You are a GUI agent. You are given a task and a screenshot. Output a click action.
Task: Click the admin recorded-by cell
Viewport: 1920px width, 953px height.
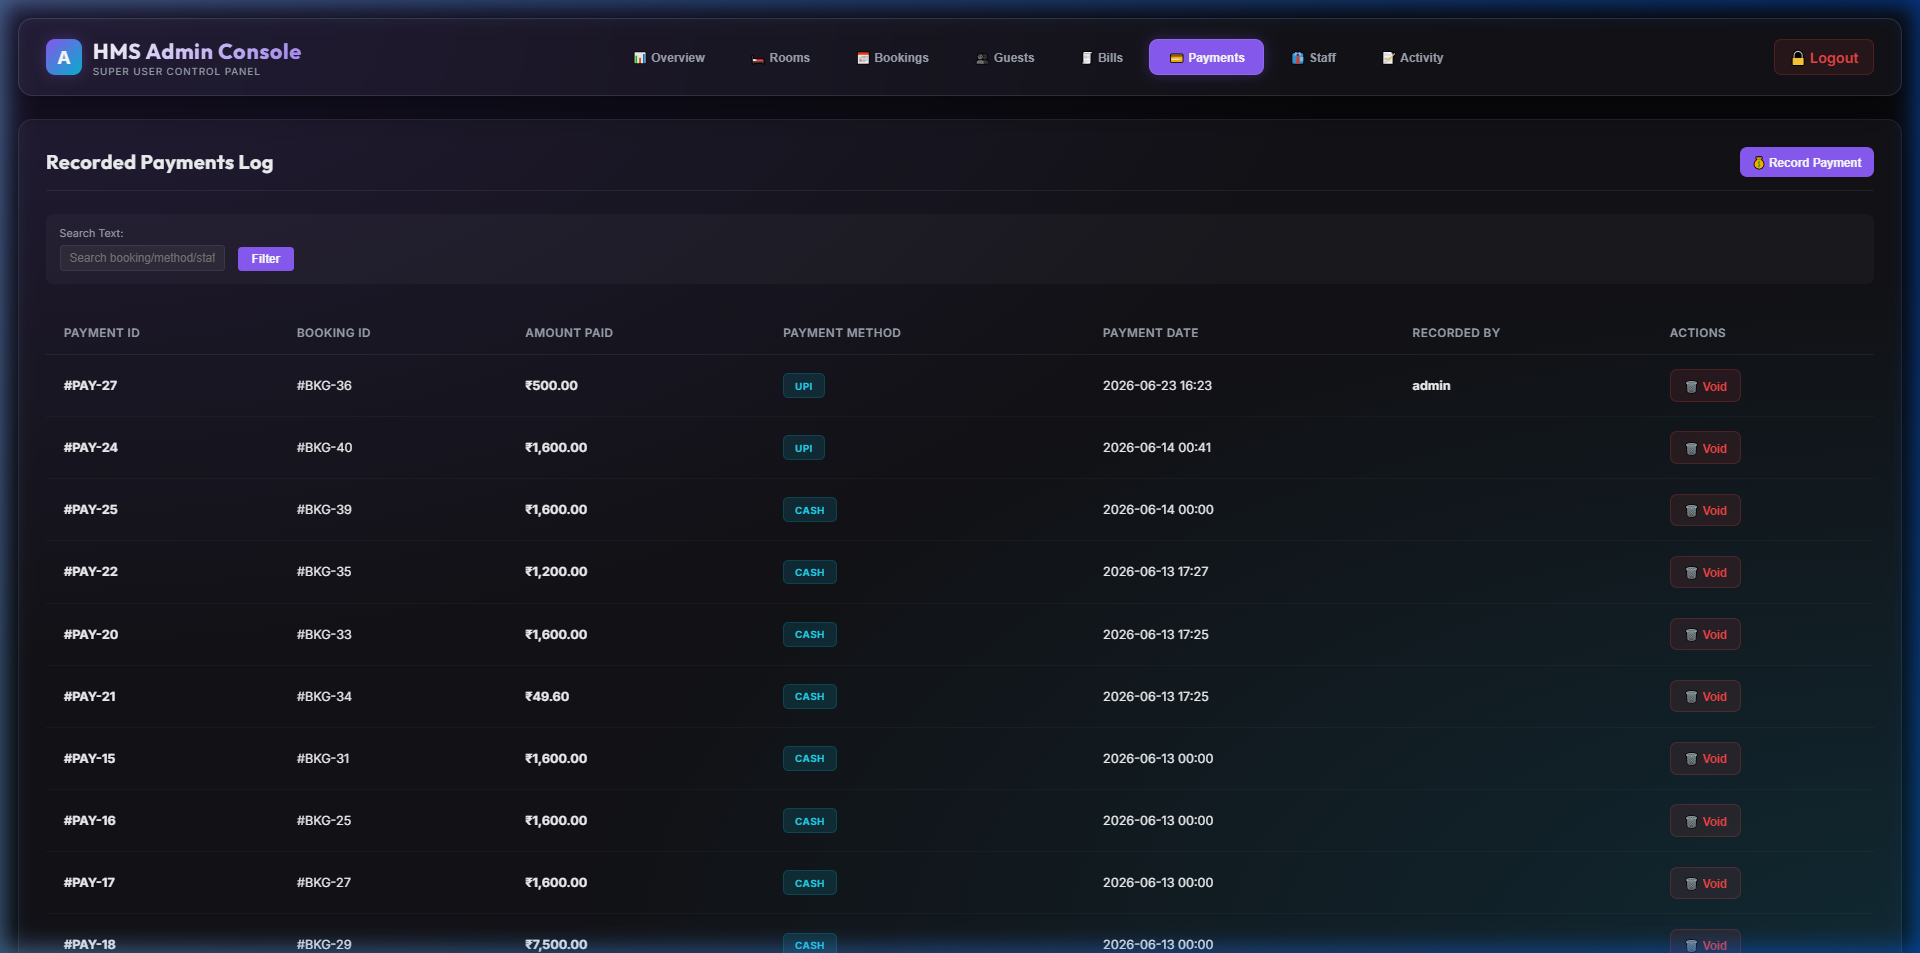(x=1431, y=385)
